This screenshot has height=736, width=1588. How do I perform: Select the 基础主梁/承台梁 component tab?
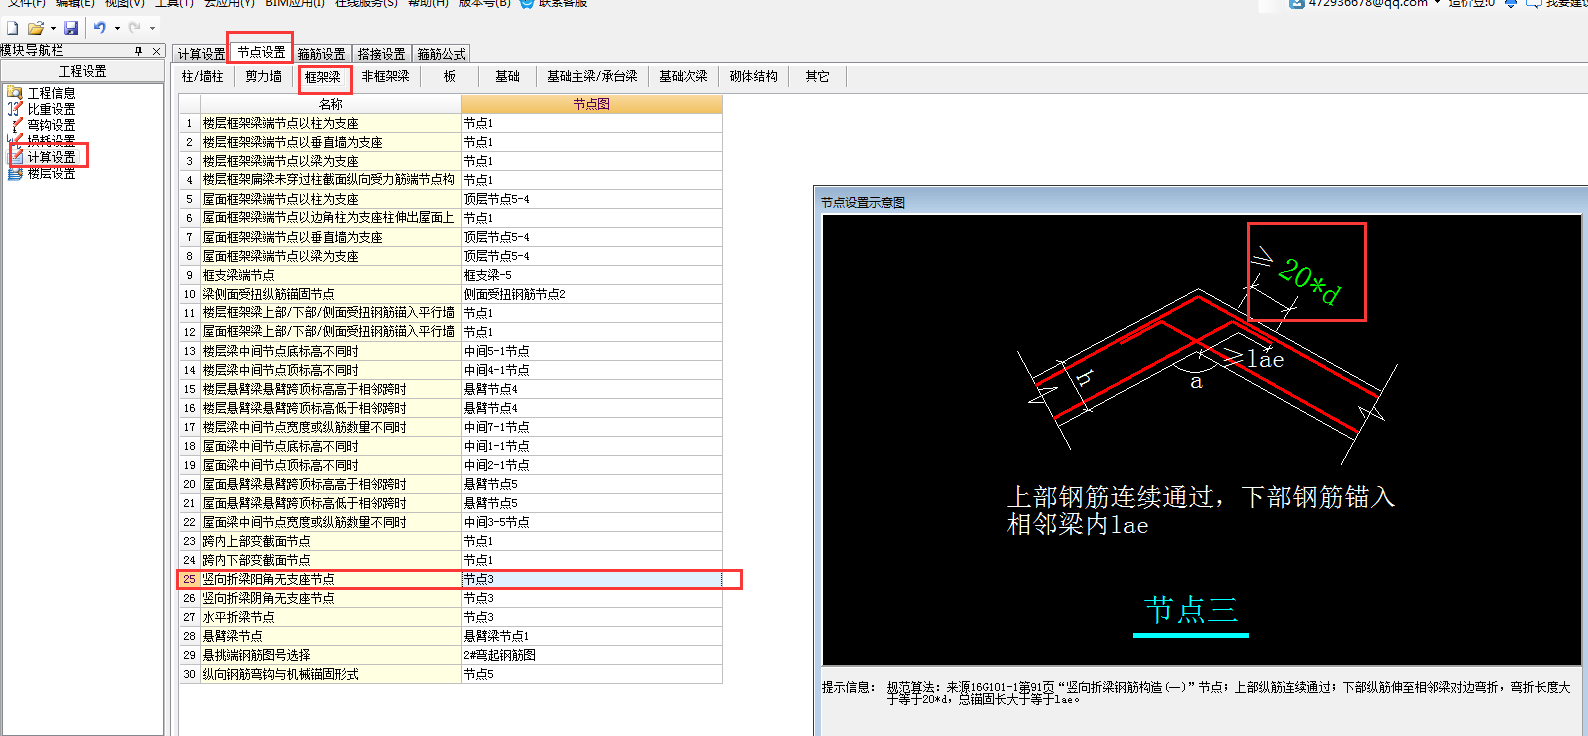(x=591, y=76)
